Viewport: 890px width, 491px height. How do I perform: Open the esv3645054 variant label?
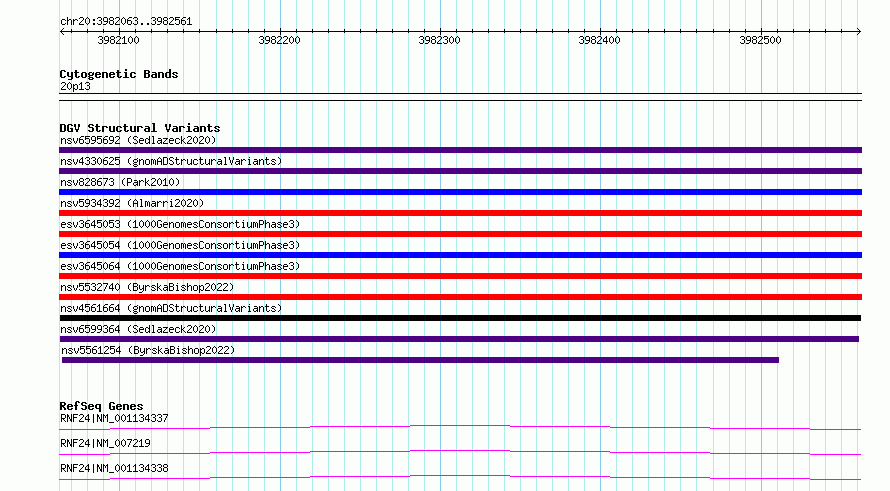point(180,245)
